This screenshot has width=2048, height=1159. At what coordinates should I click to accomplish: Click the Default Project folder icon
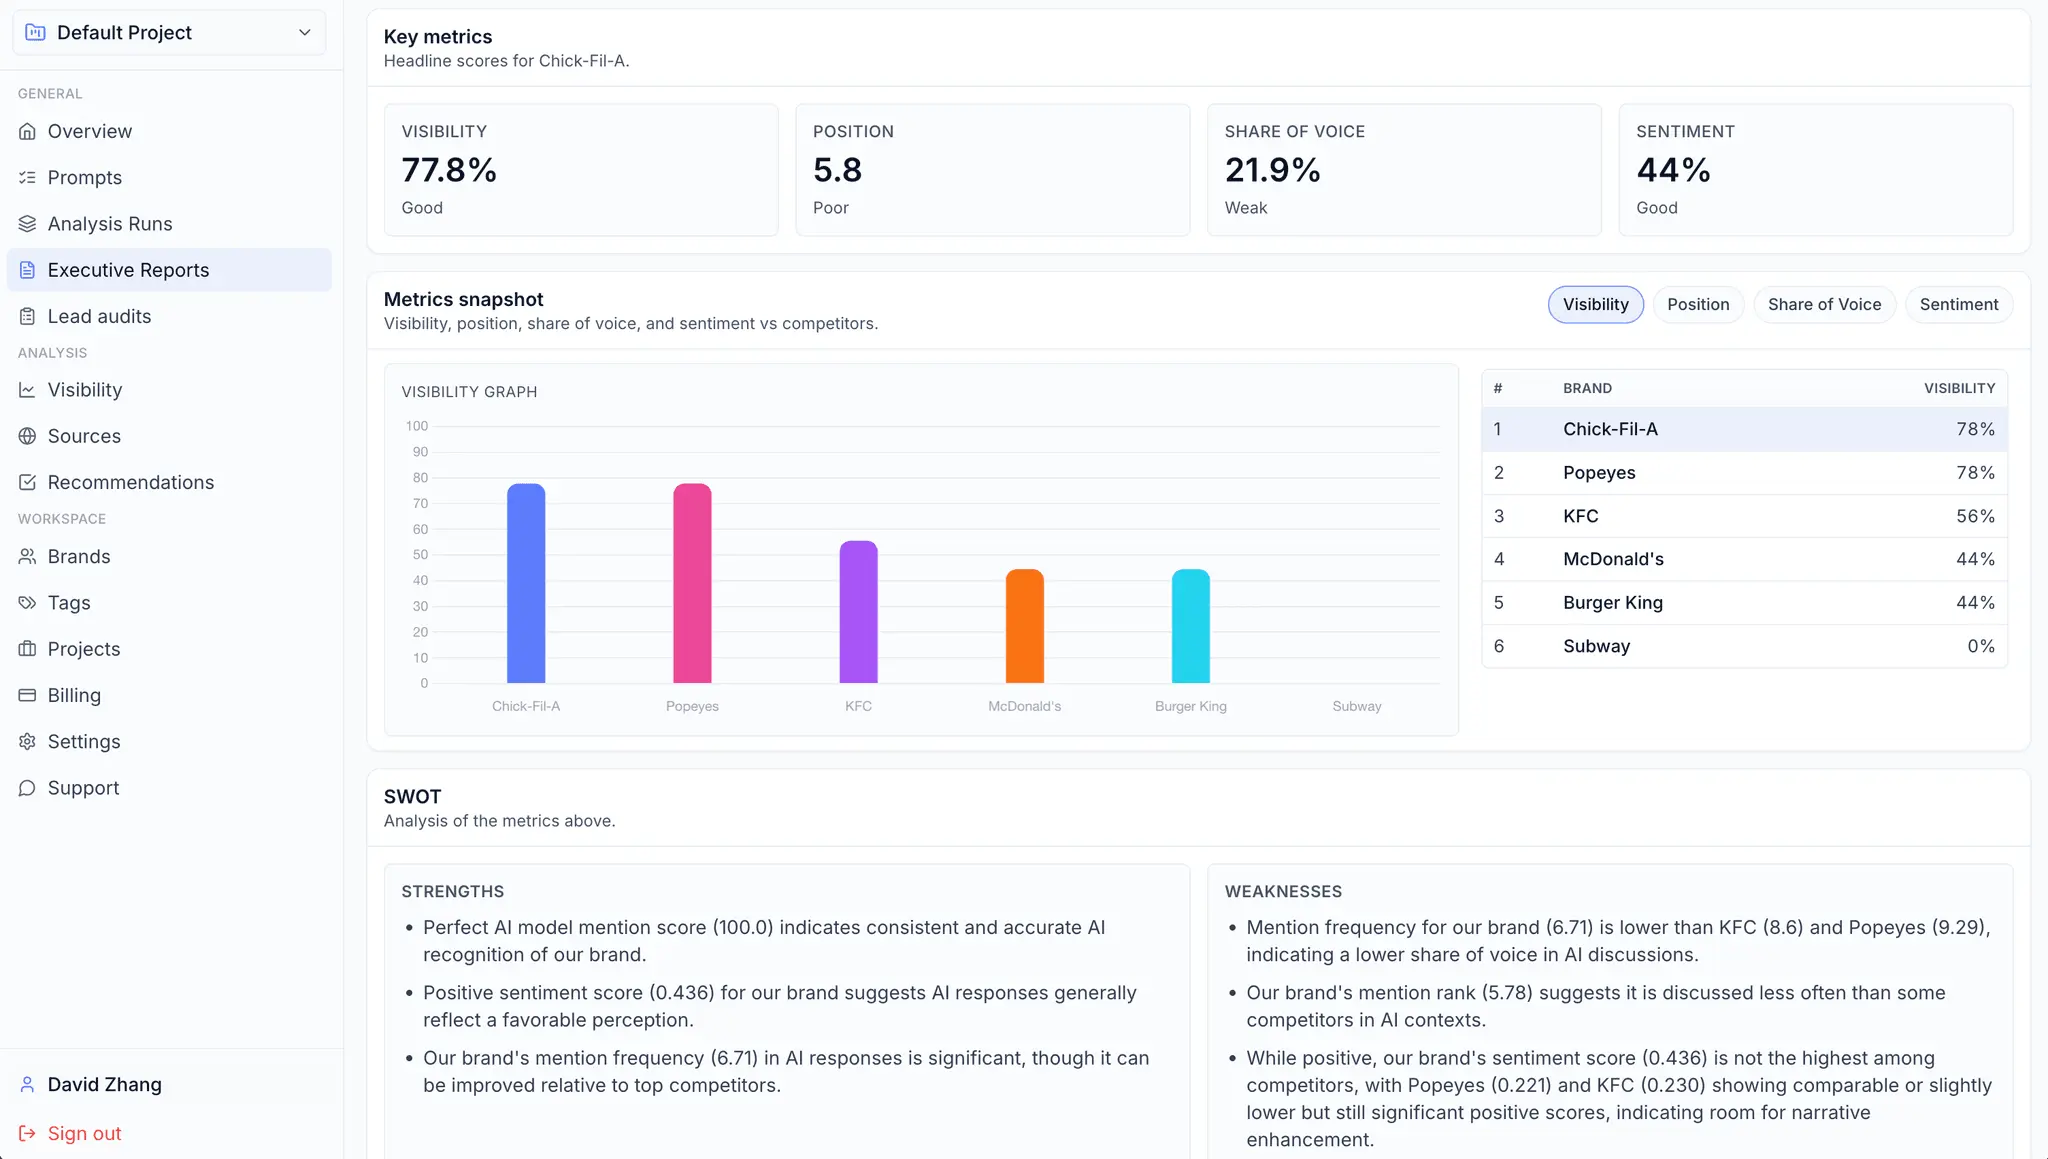tap(35, 33)
